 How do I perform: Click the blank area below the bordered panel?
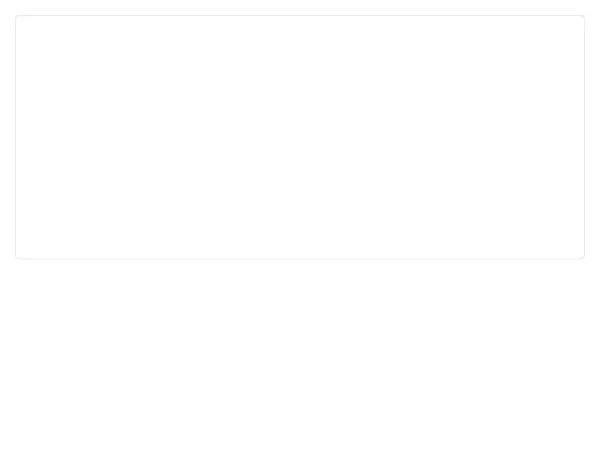300,355
